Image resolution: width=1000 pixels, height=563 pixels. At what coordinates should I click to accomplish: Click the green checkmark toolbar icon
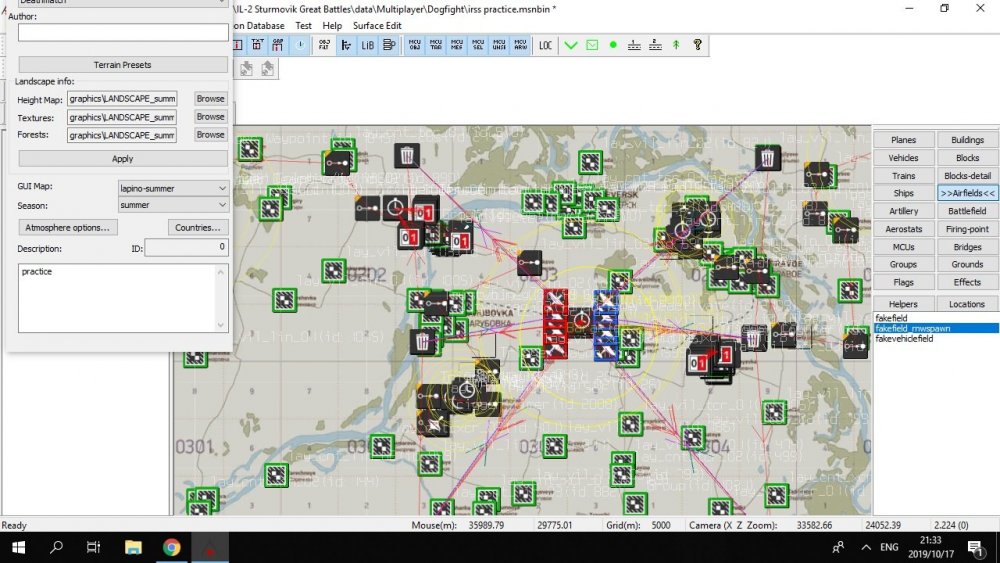pyautogui.click(x=571, y=45)
